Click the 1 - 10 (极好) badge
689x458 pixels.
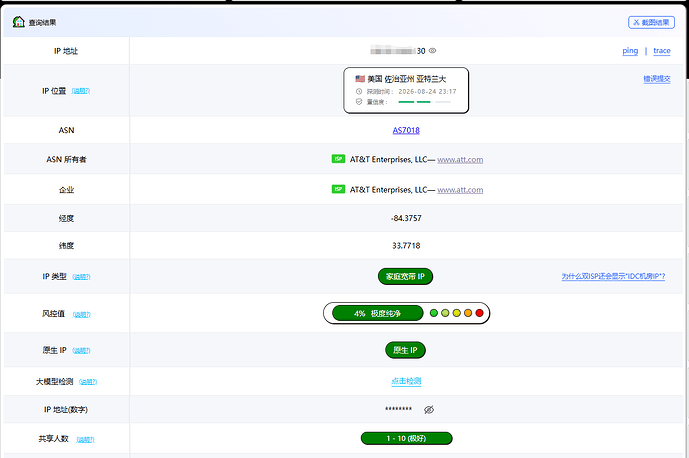tap(406, 438)
